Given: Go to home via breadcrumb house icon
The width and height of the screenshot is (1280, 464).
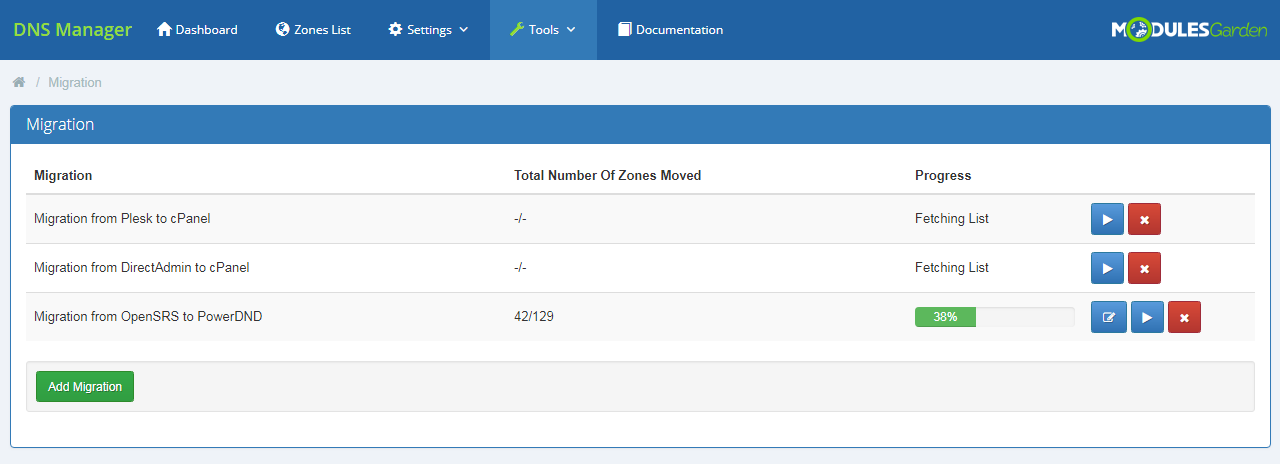Looking at the screenshot, I should tap(19, 82).
